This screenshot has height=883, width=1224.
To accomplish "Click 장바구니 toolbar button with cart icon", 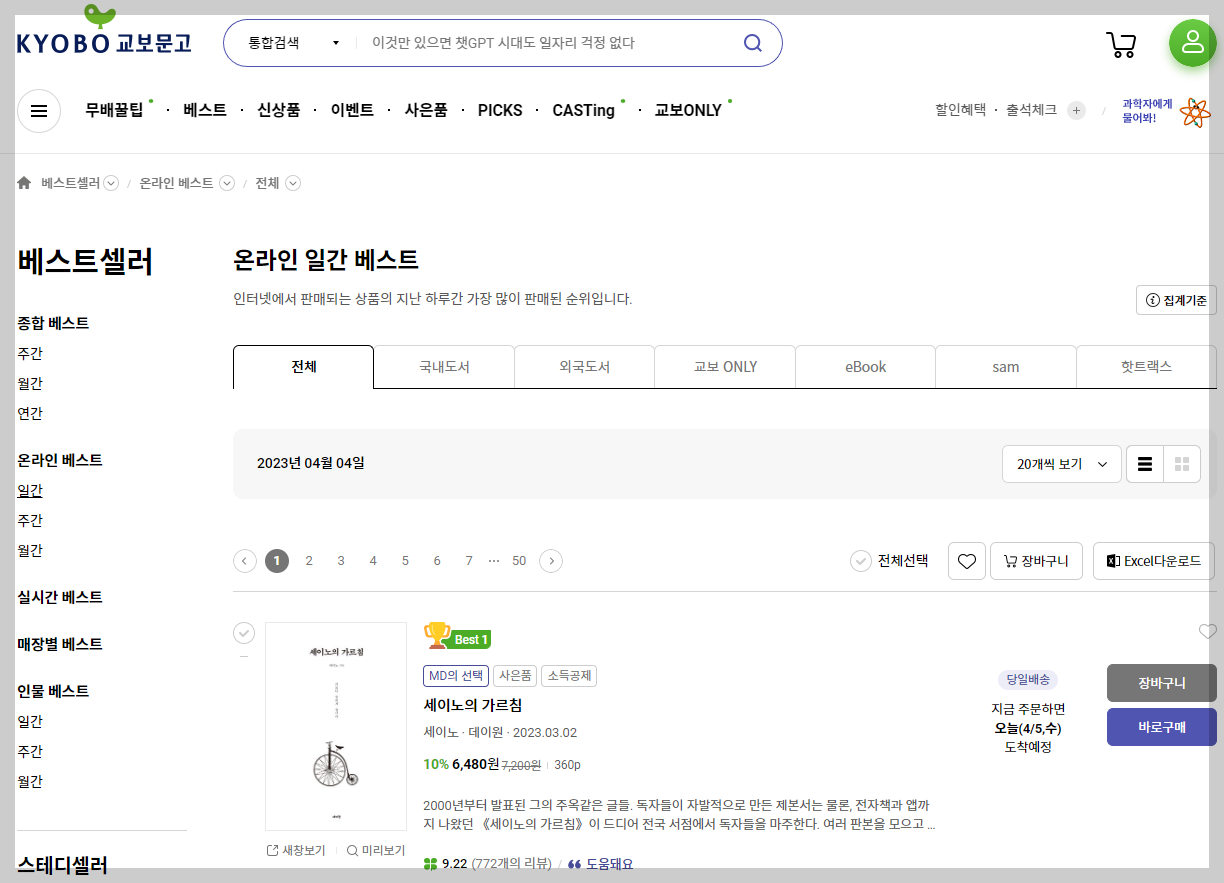I will [1036, 561].
